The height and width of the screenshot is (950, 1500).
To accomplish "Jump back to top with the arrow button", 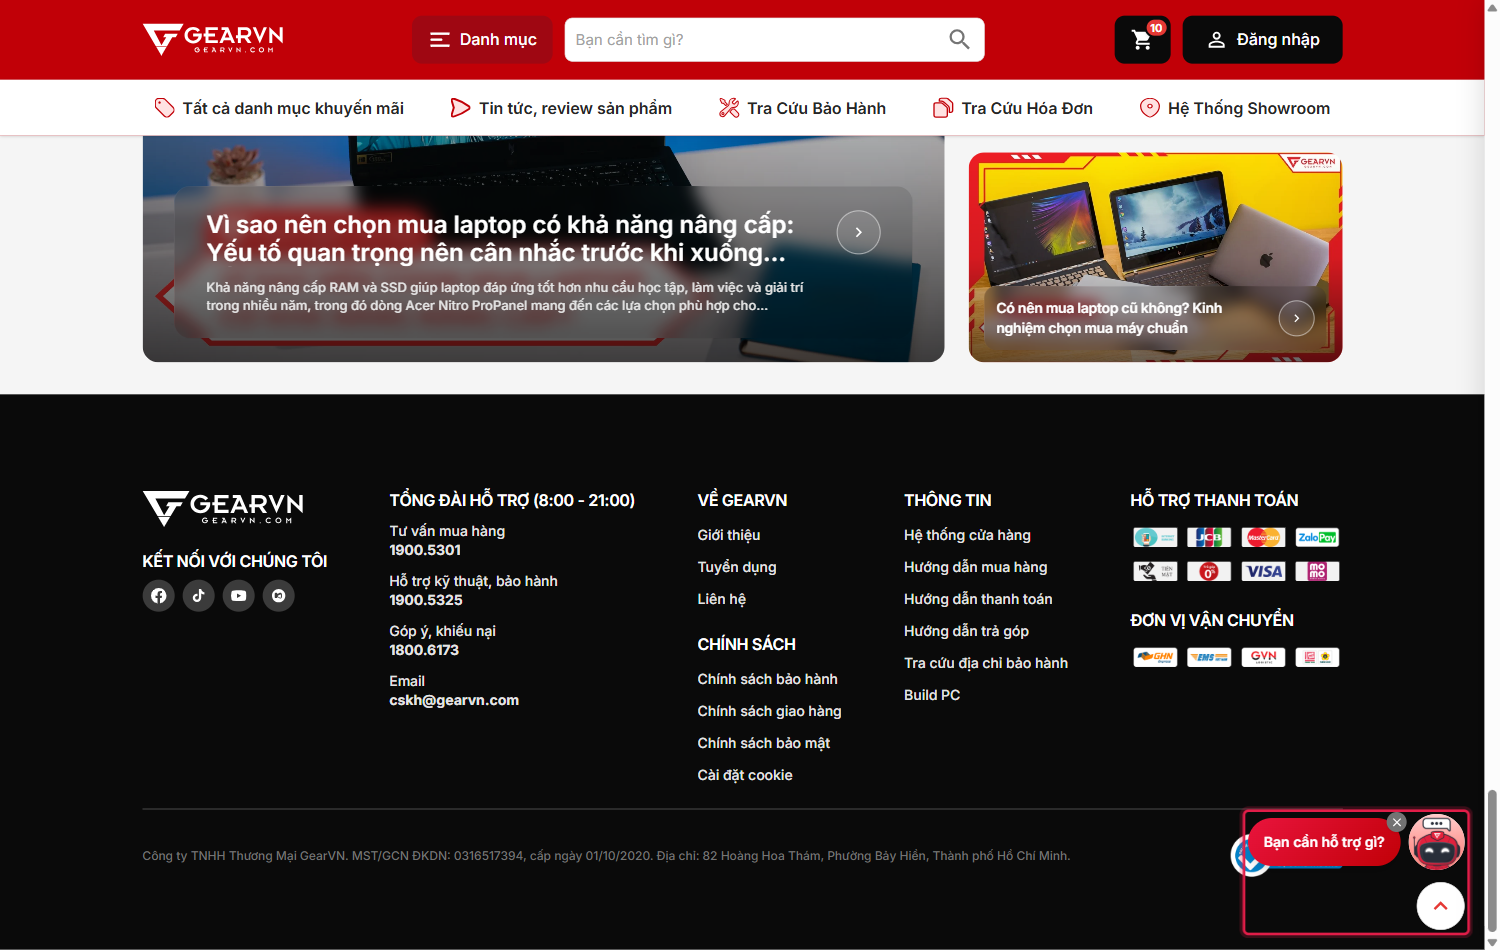I will pos(1441,906).
